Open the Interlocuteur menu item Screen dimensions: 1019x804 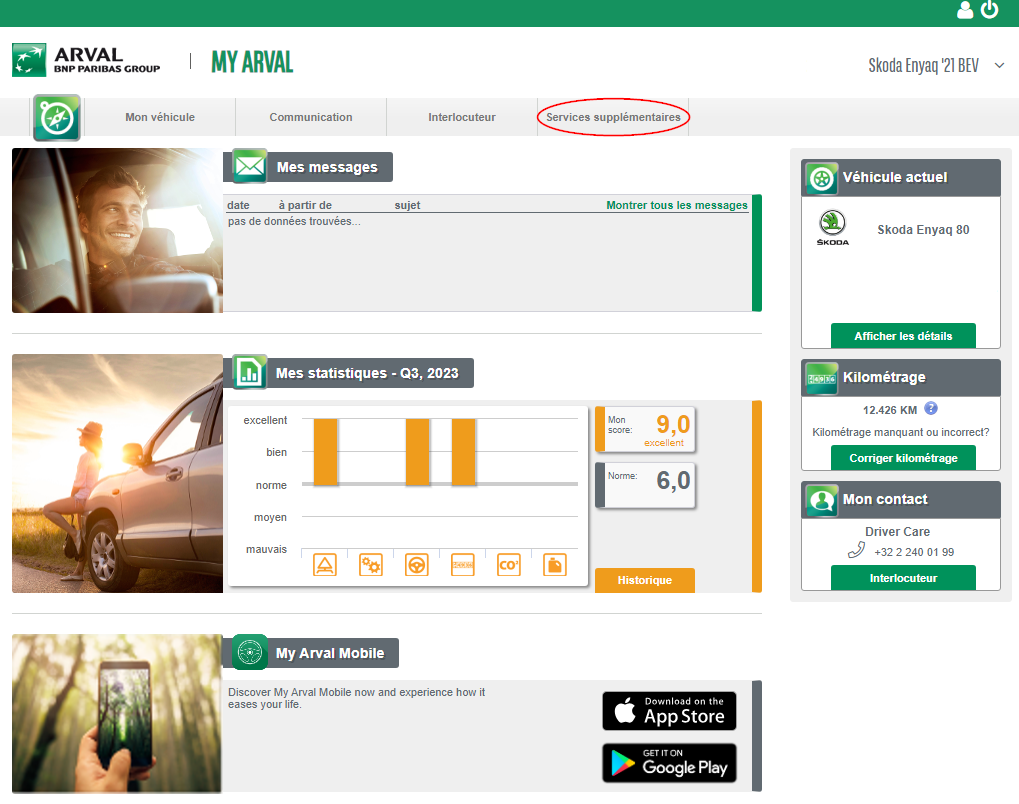[461, 117]
